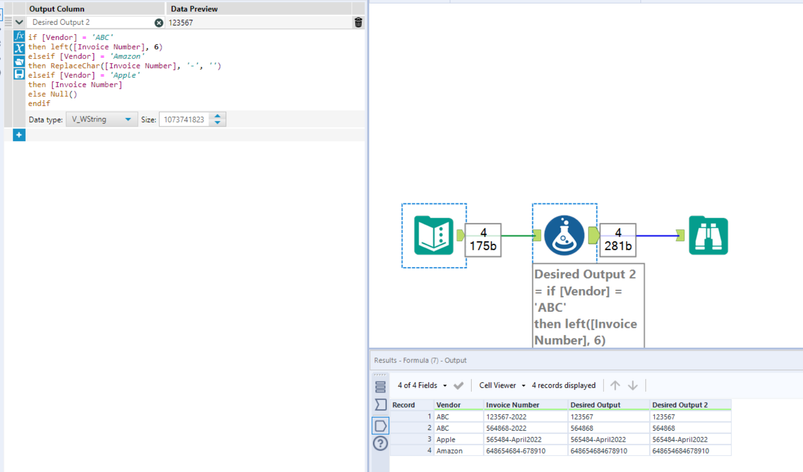Click the 4 175b connection record label
Viewport: 803px width, 472px height.
click(483, 240)
